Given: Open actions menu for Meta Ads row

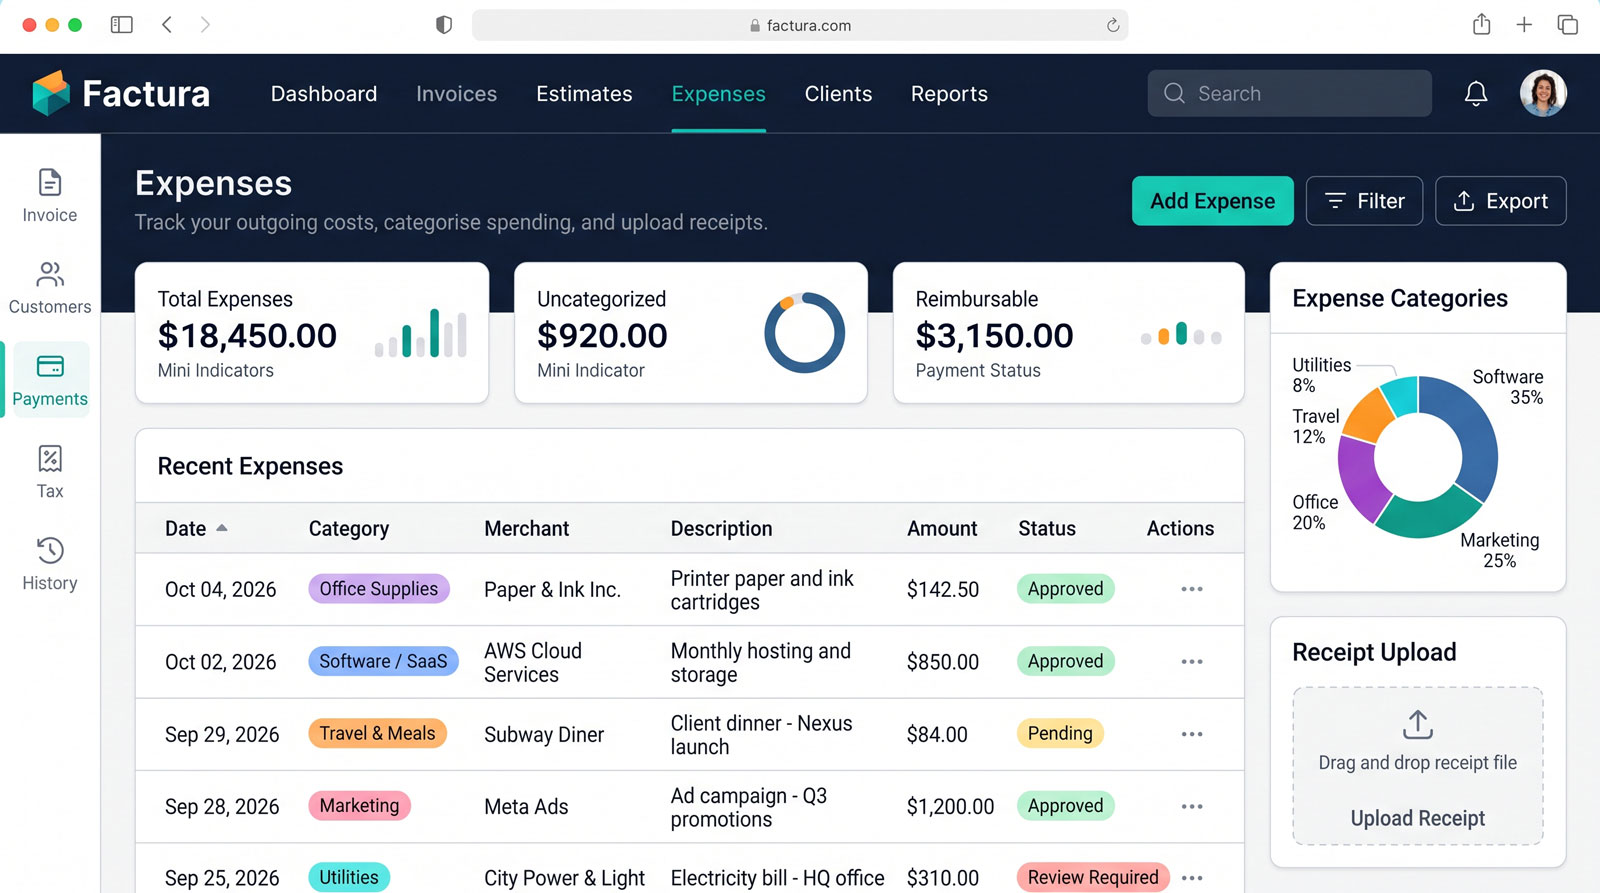Looking at the screenshot, I should click(x=1192, y=806).
